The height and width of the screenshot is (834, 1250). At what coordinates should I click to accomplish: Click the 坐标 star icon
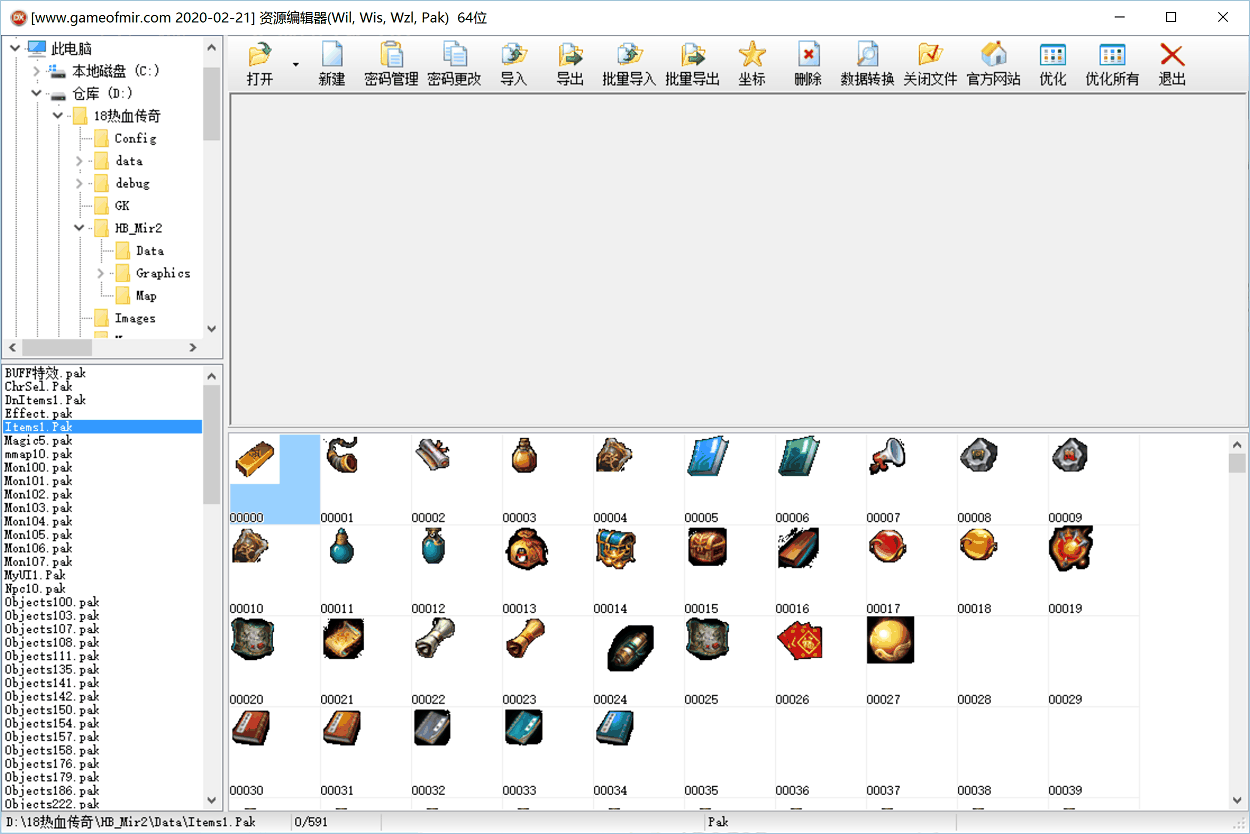752,64
